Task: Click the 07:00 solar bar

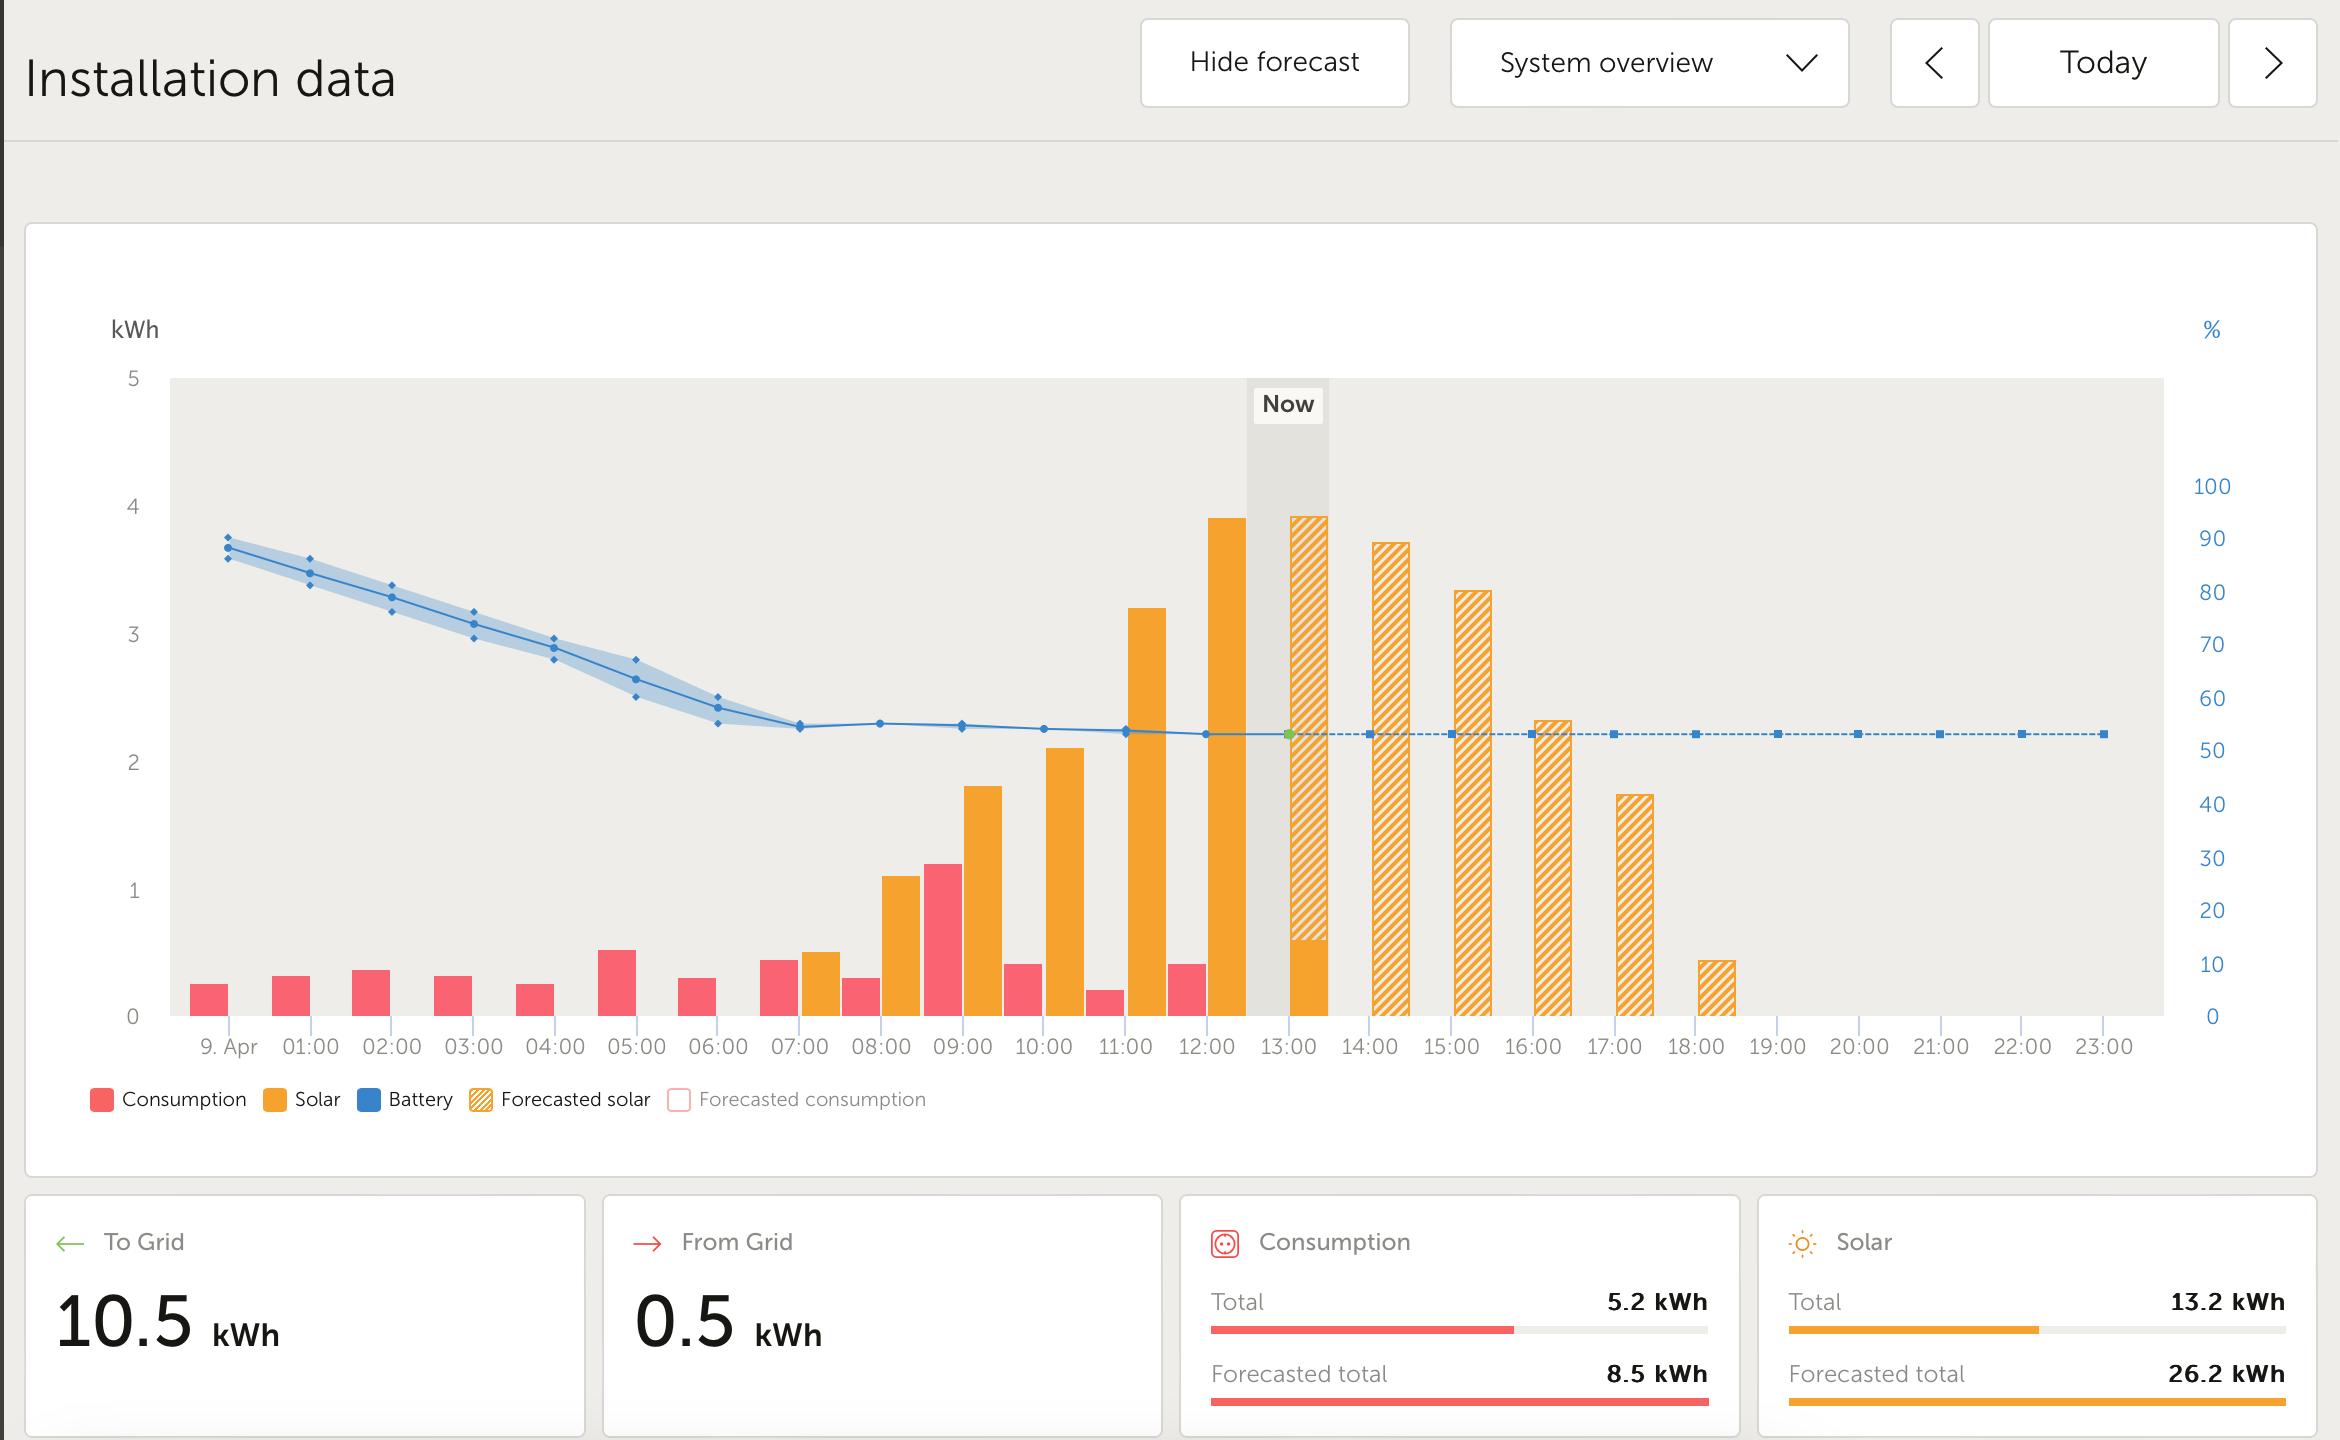Action: 821,984
